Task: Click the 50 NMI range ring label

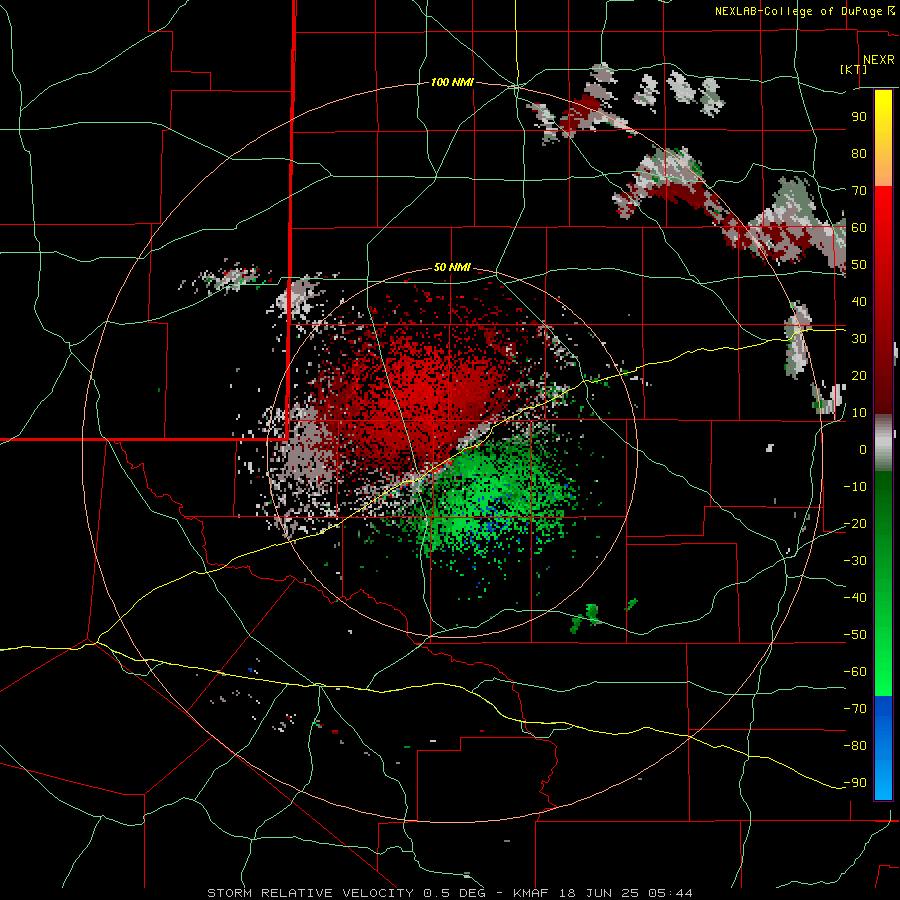Action: 452,267
